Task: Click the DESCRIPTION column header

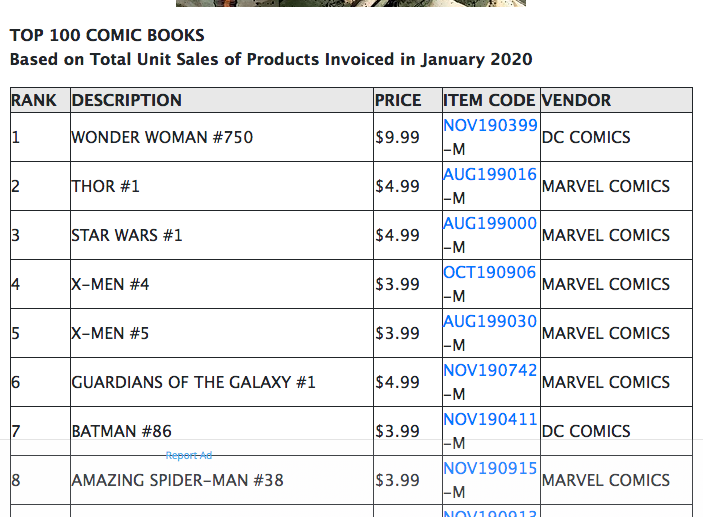Action: point(127,100)
